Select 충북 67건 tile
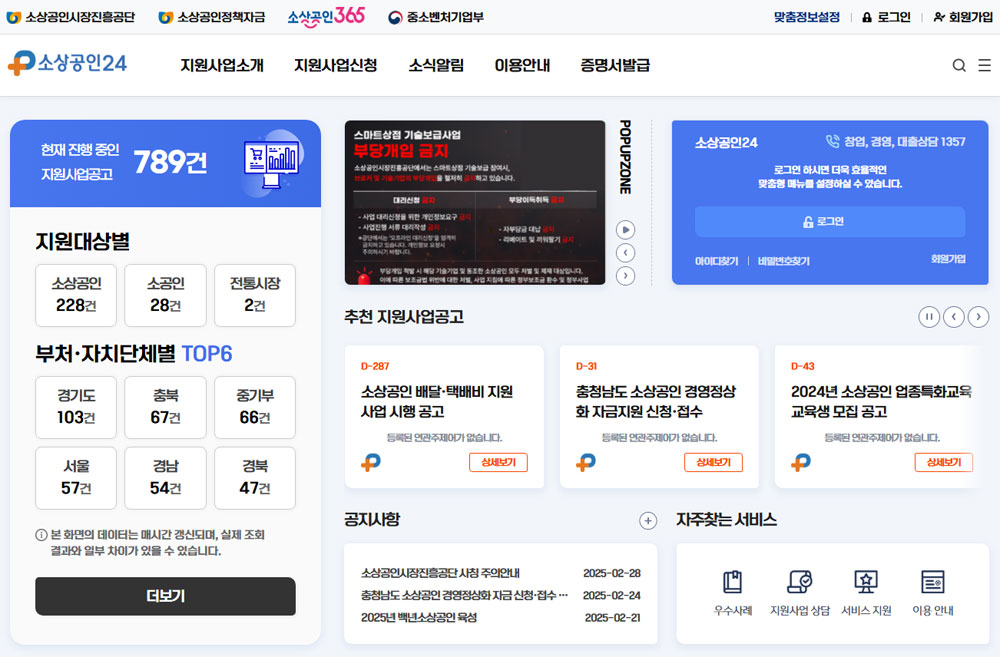The width and height of the screenshot is (1000, 657). click(165, 407)
